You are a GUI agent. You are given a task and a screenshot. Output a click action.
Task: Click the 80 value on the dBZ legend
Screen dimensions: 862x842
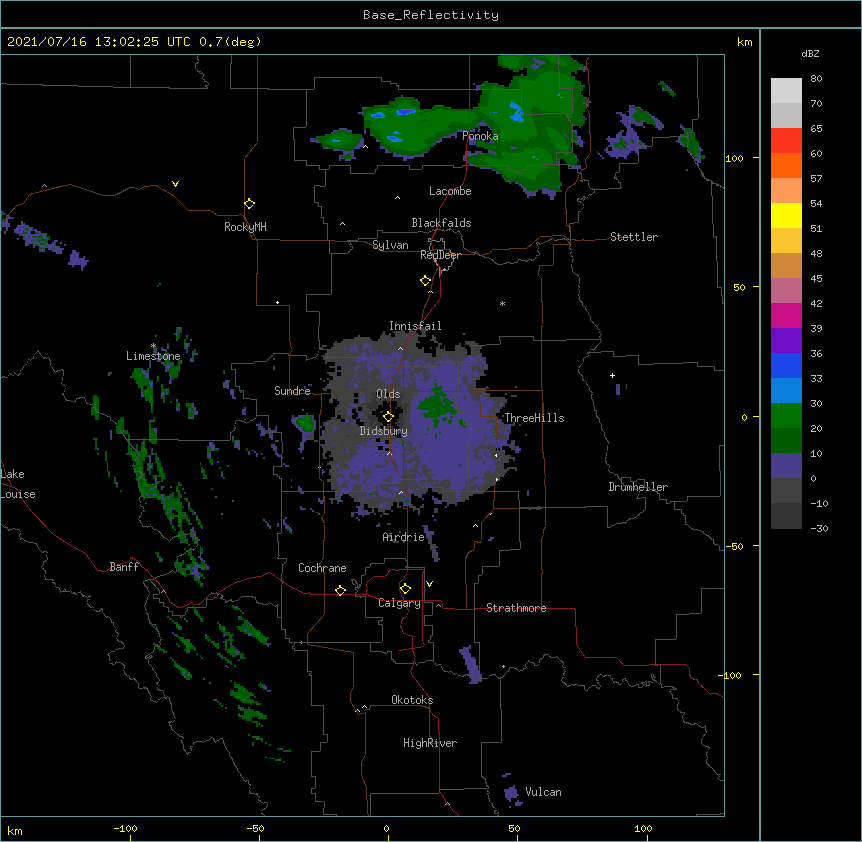[816, 79]
